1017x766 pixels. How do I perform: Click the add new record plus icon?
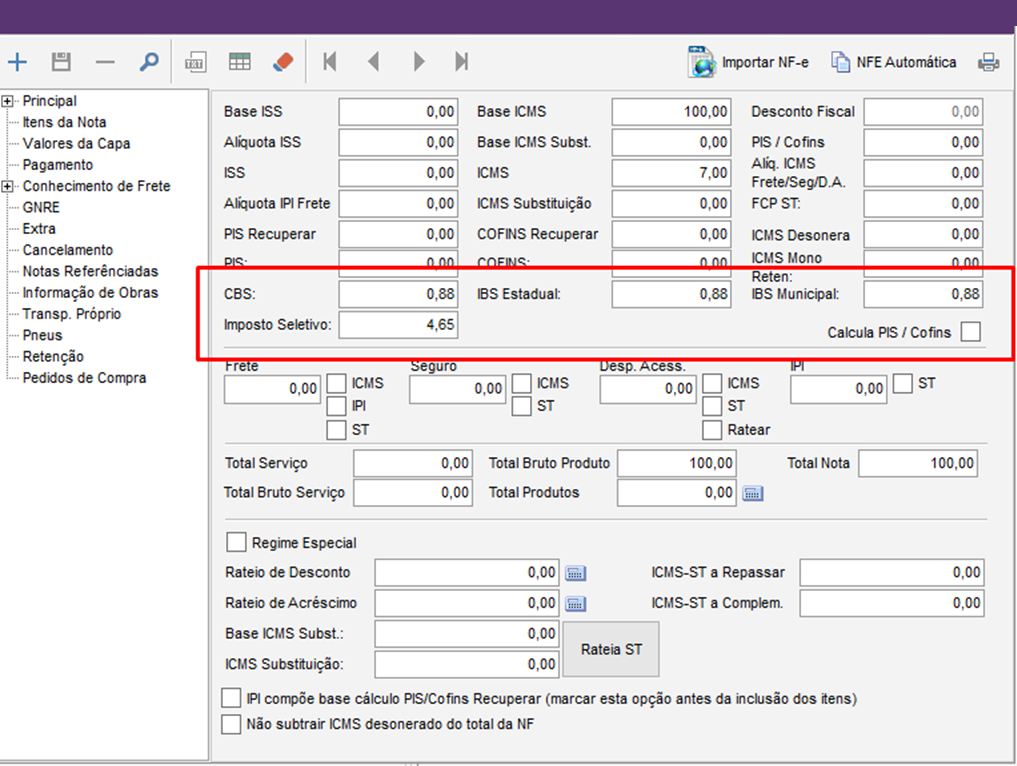pyautogui.click(x=17, y=62)
